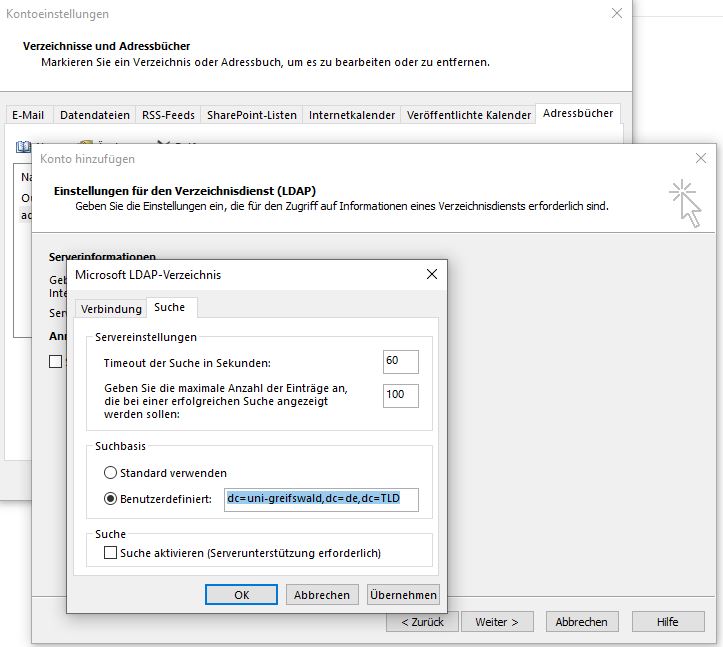The height and width of the screenshot is (647, 723).
Task: Click Weiter to continue the wizard
Action: coord(496,621)
